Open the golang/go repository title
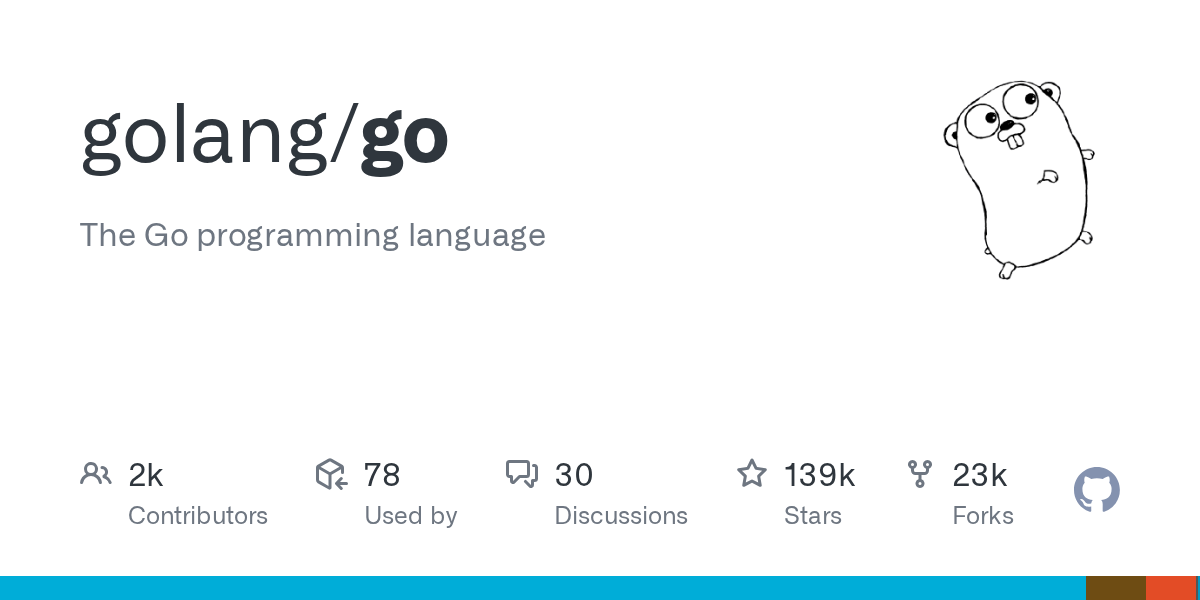The height and width of the screenshot is (600, 1200). [264, 137]
